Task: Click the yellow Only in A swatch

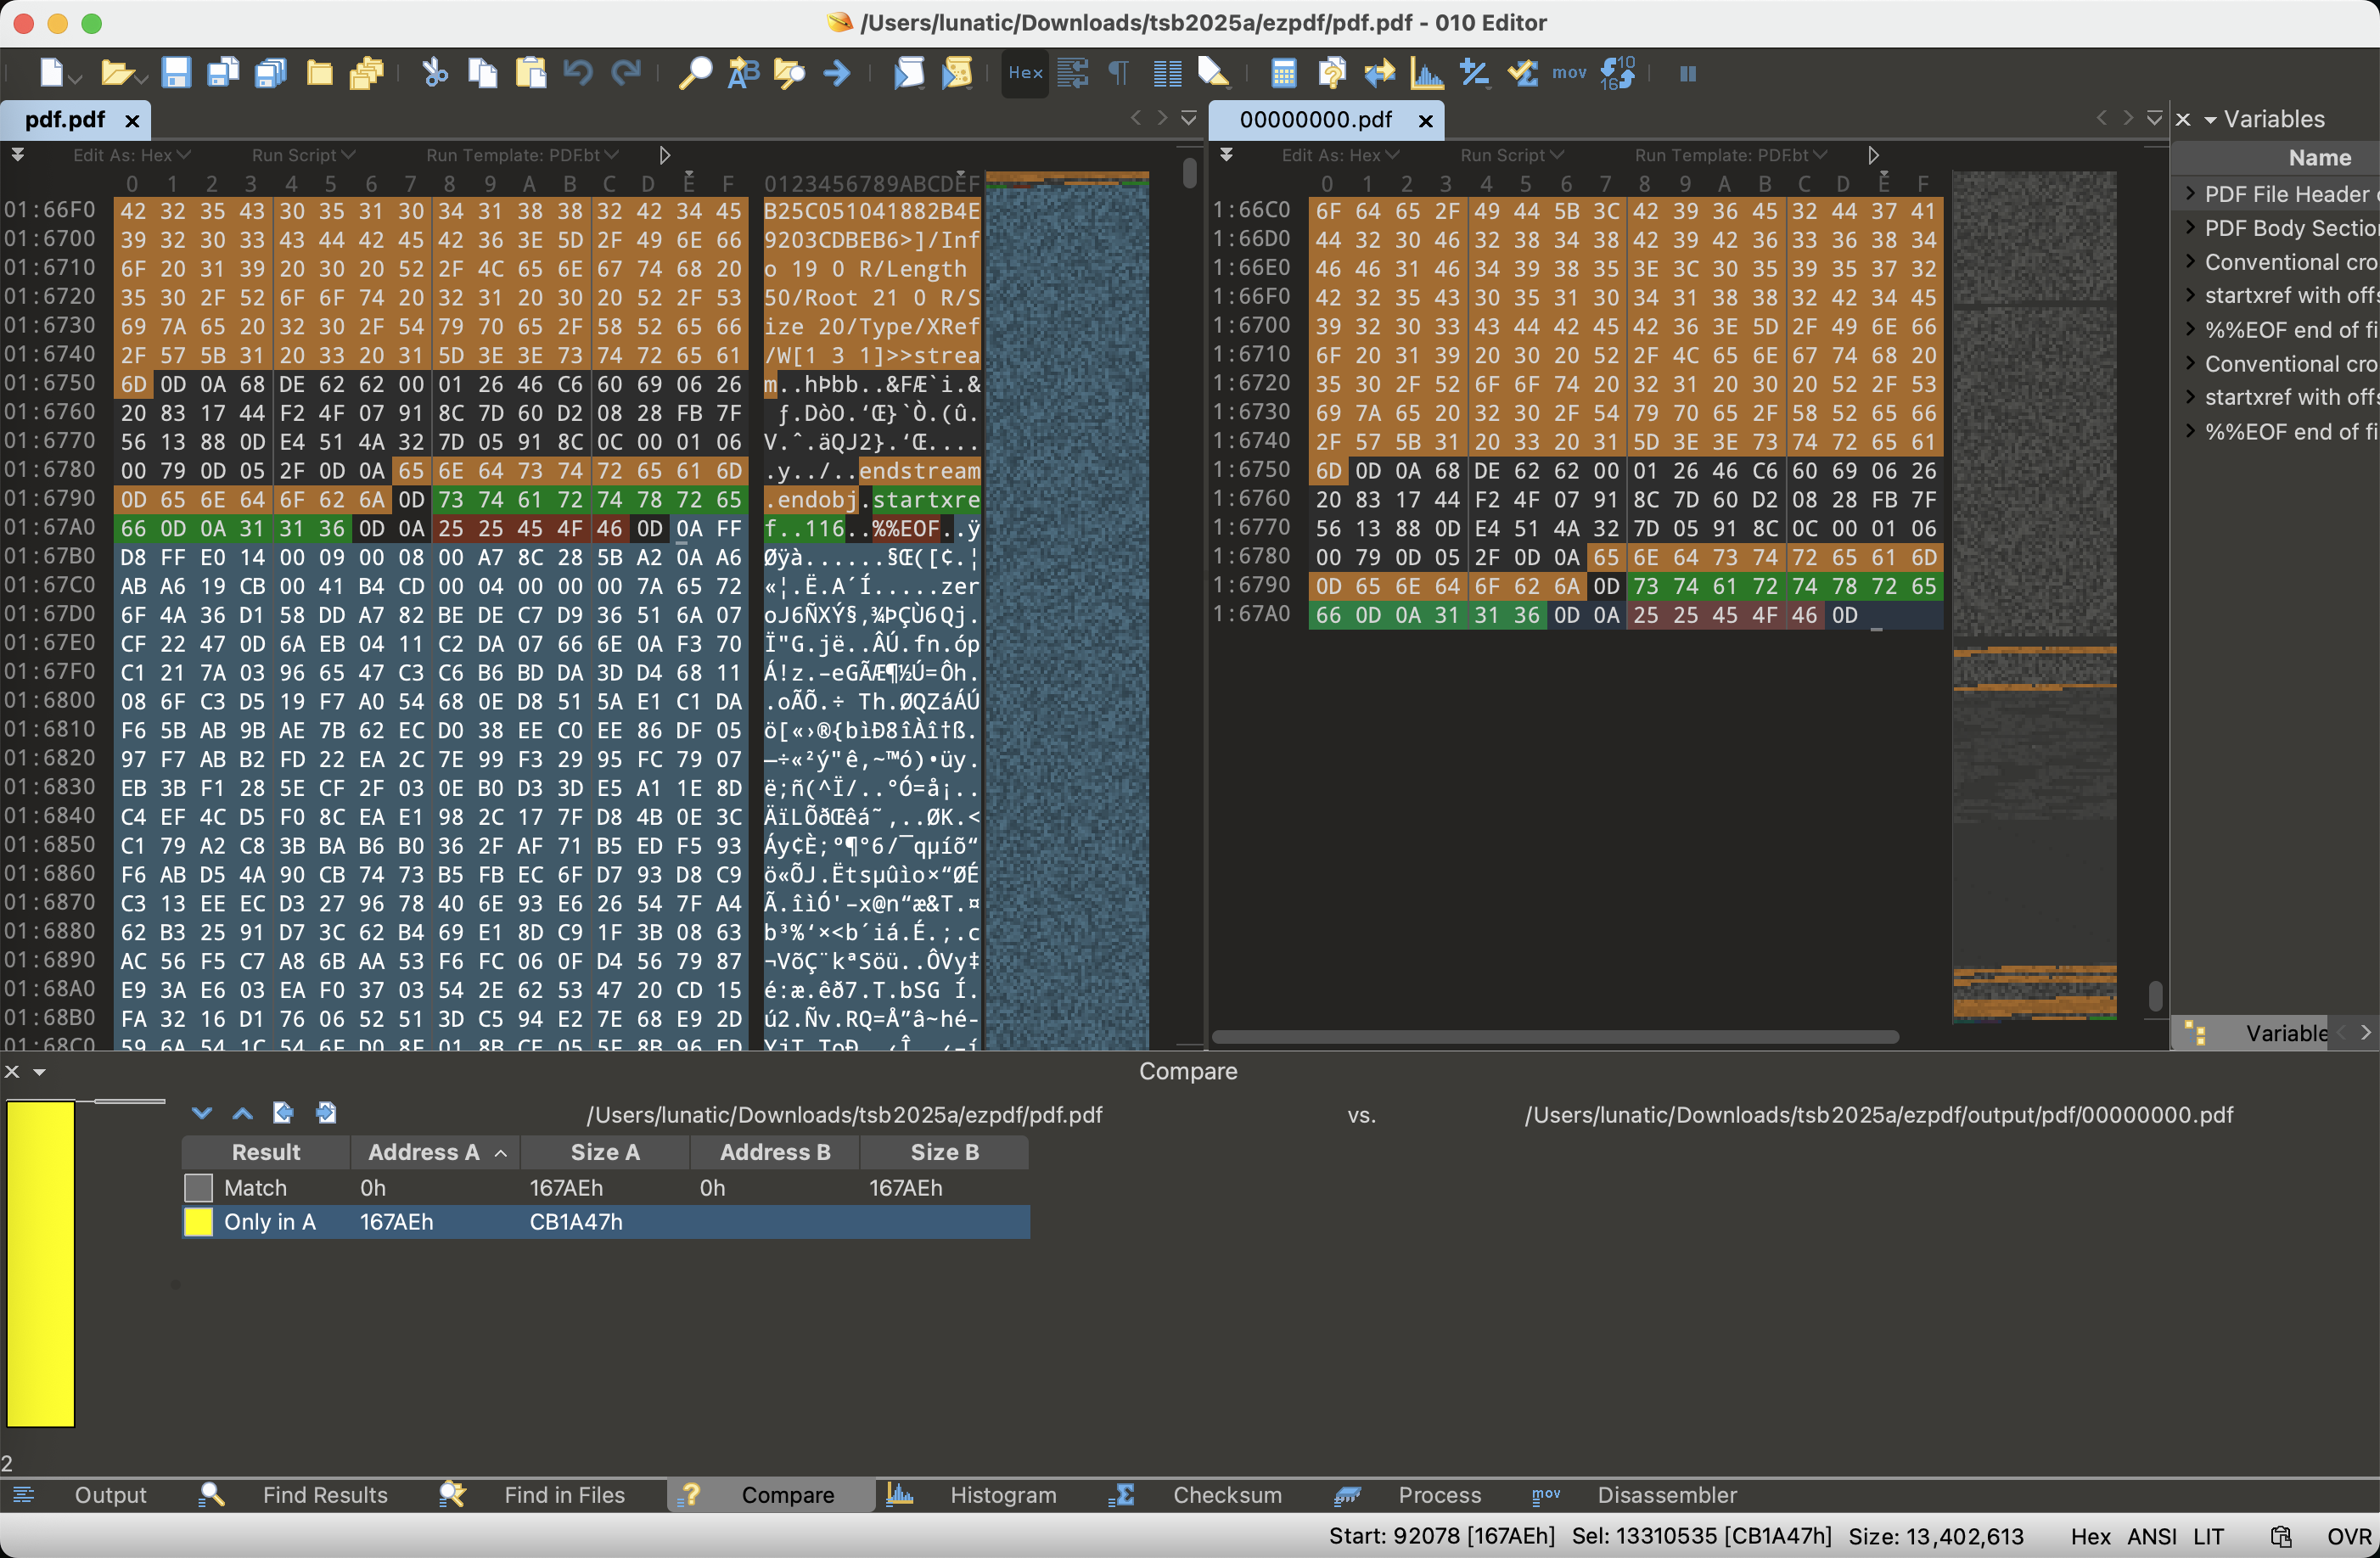Action: point(198,1222)
